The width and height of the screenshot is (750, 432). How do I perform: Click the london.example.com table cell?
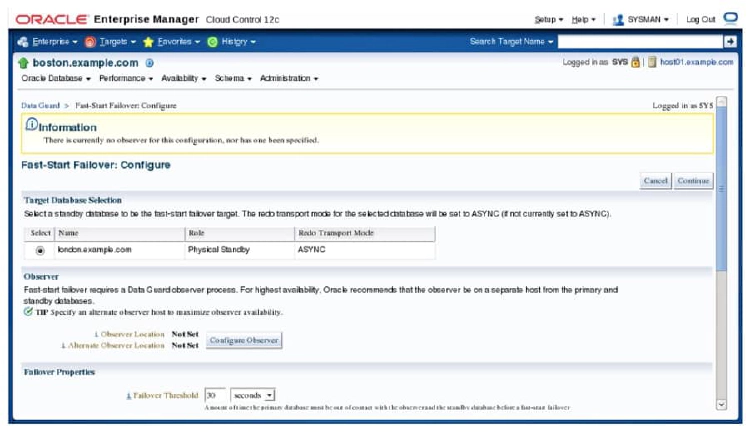pyautogui.click(x=120, y=250)
